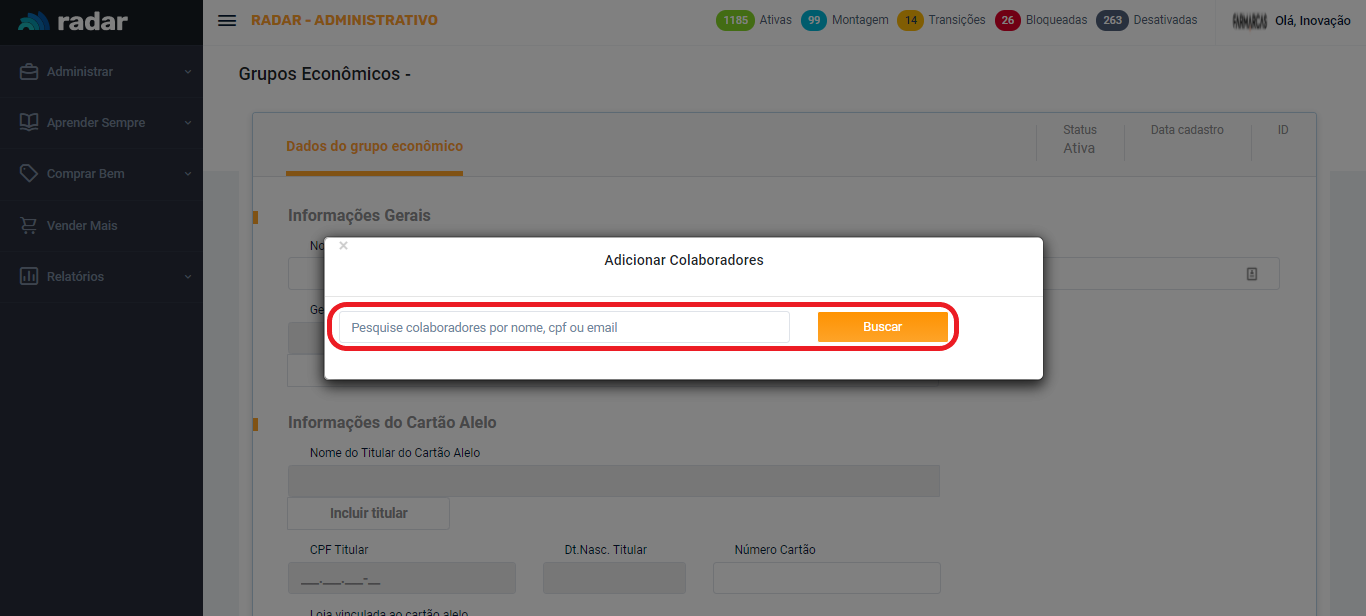Click the Vender Mais cart icon
The width and height of the screenshot is (1366, 616).
click(29, 226)
